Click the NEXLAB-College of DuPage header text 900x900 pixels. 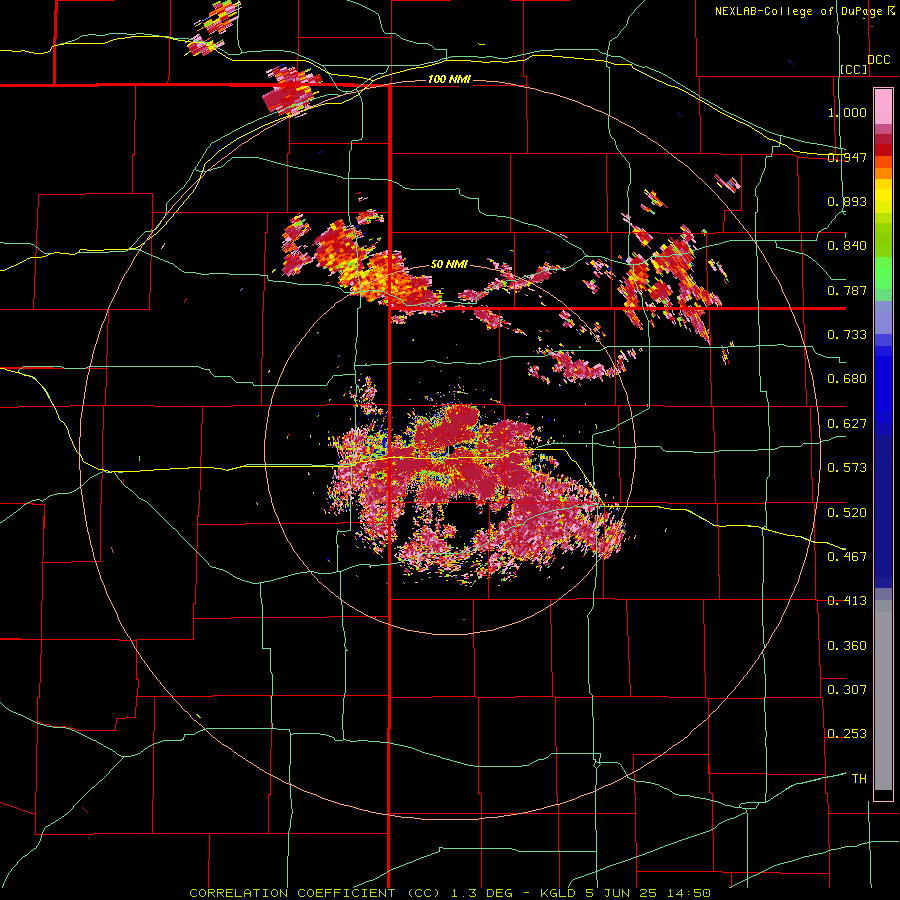pyautogui.click(x=800, y=11)
